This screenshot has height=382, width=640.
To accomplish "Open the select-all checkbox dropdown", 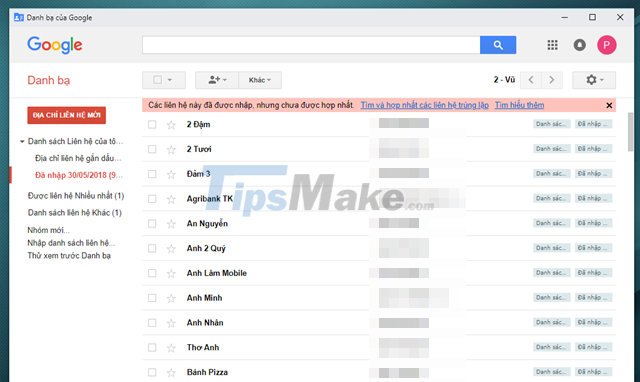I will click(x=164, y=80).
